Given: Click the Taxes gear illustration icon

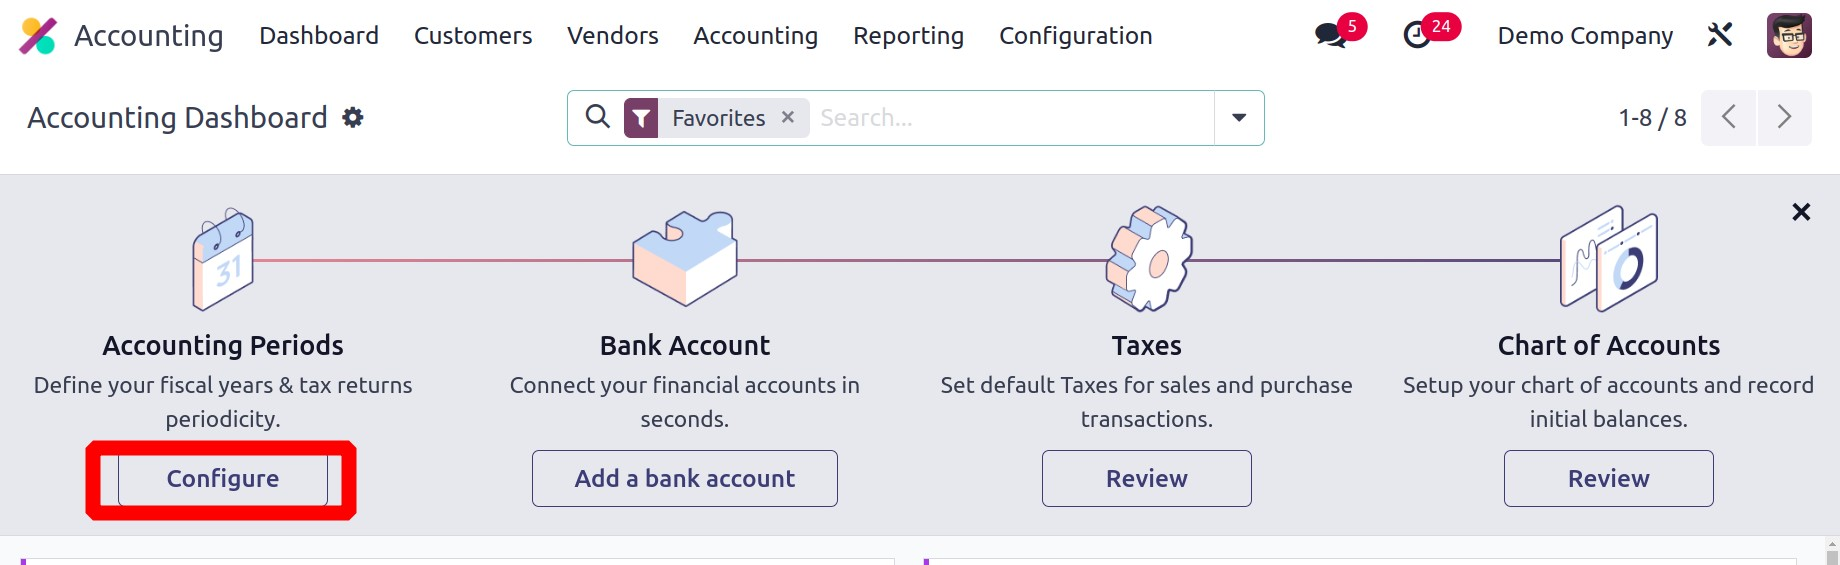Looking at the screenshot, I should coord(1148,259).
